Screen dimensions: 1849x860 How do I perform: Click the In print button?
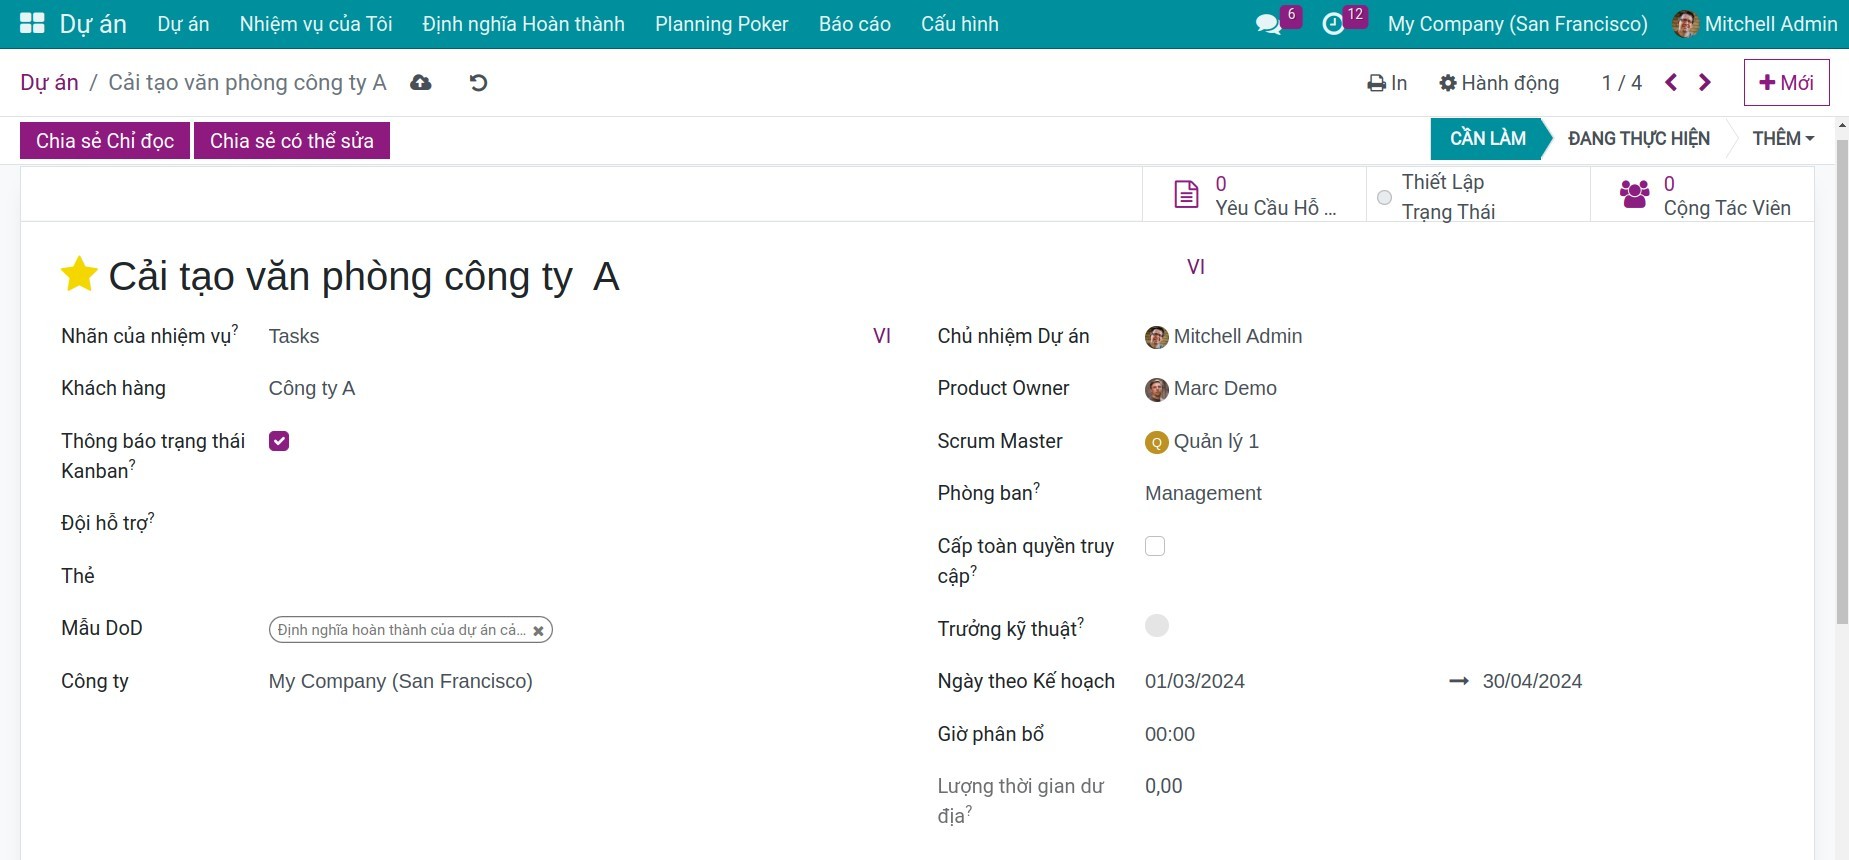tap(1387, 83)
